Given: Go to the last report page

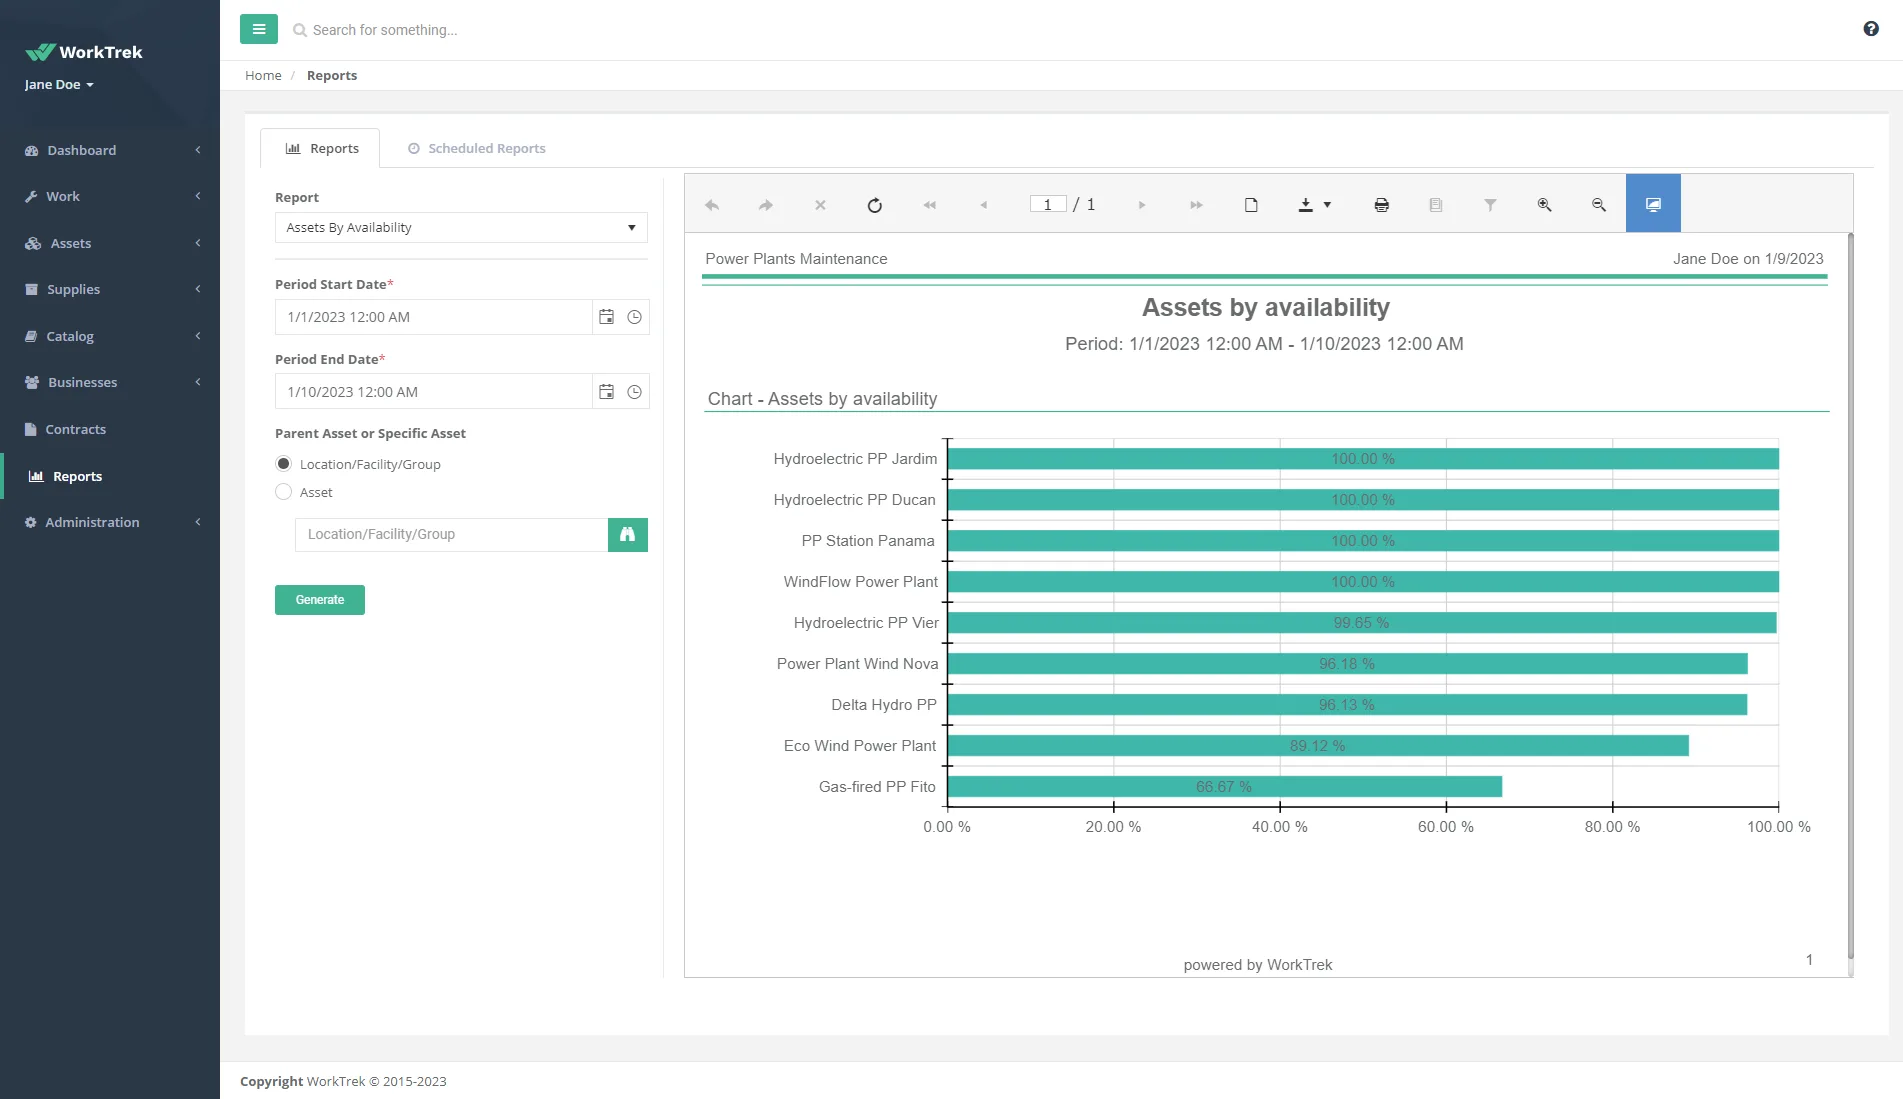Looking at the screenshot, I should coord(1196,205).
